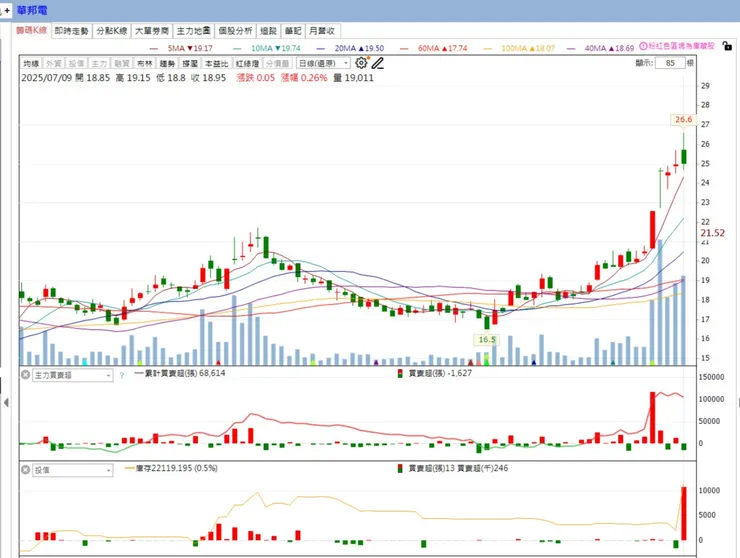Viewport: 740px width, 558px height.
Task: Select the pencil drawing tool icon
Action: [x=378, y=63]
